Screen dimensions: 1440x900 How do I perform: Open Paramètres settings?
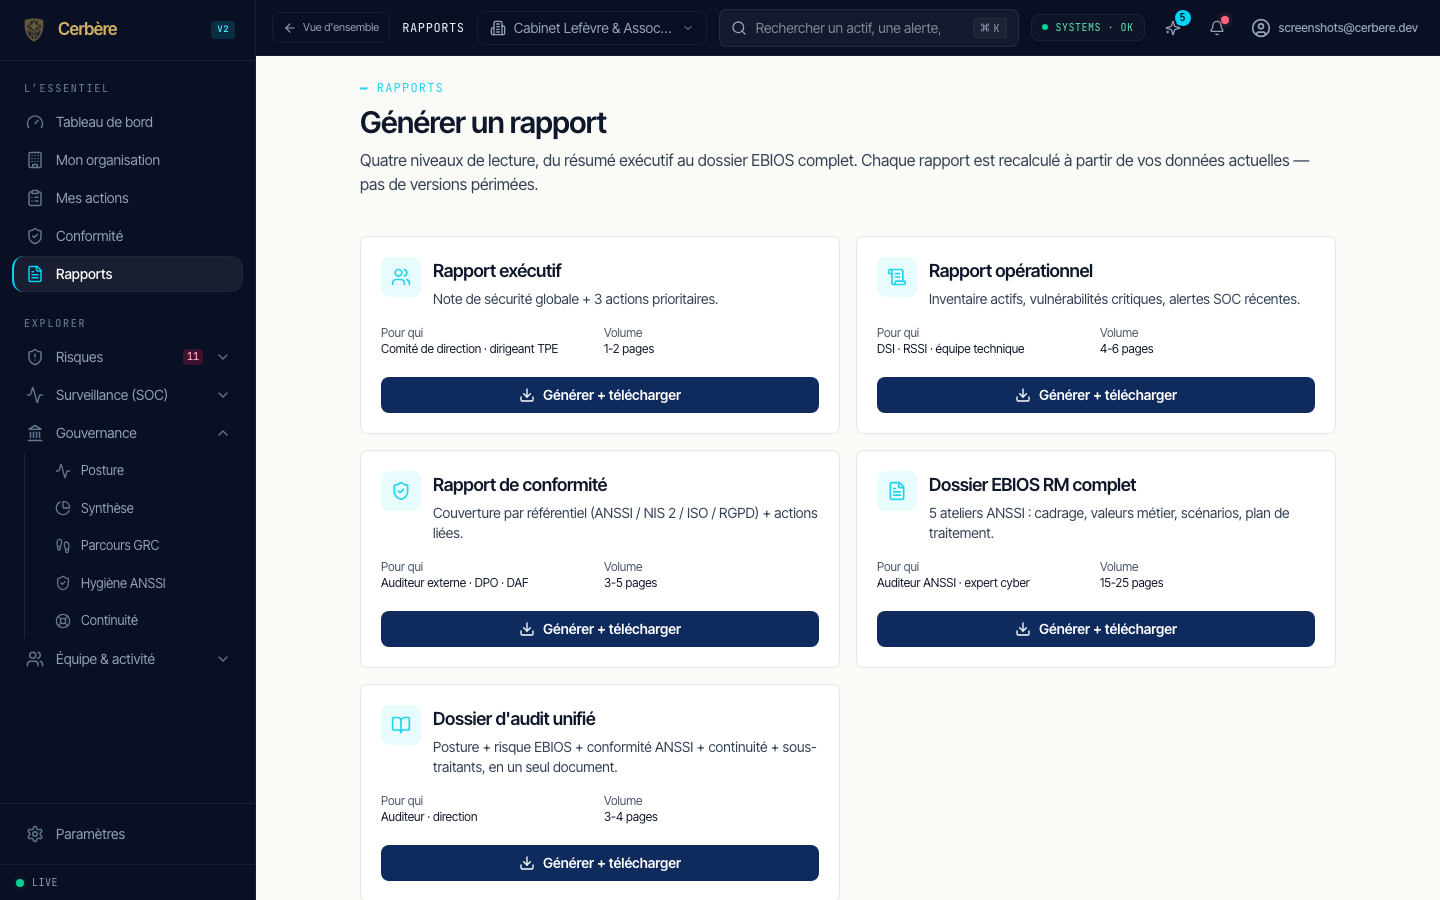tap(127, 834)
